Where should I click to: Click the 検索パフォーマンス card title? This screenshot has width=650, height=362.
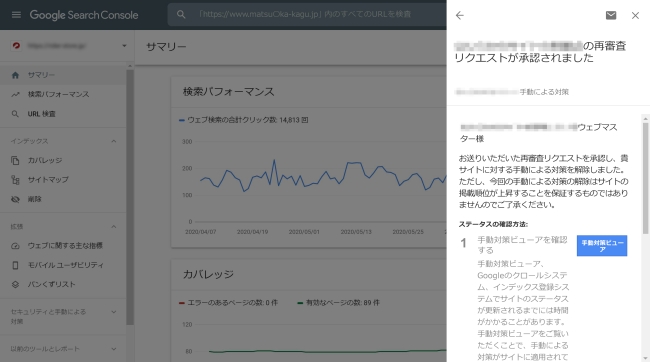(228, 92)
